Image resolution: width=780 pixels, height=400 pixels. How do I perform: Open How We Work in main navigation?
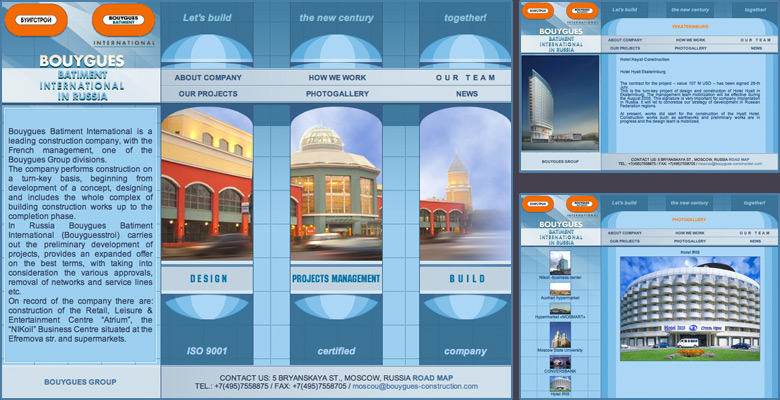click(337, 77)
